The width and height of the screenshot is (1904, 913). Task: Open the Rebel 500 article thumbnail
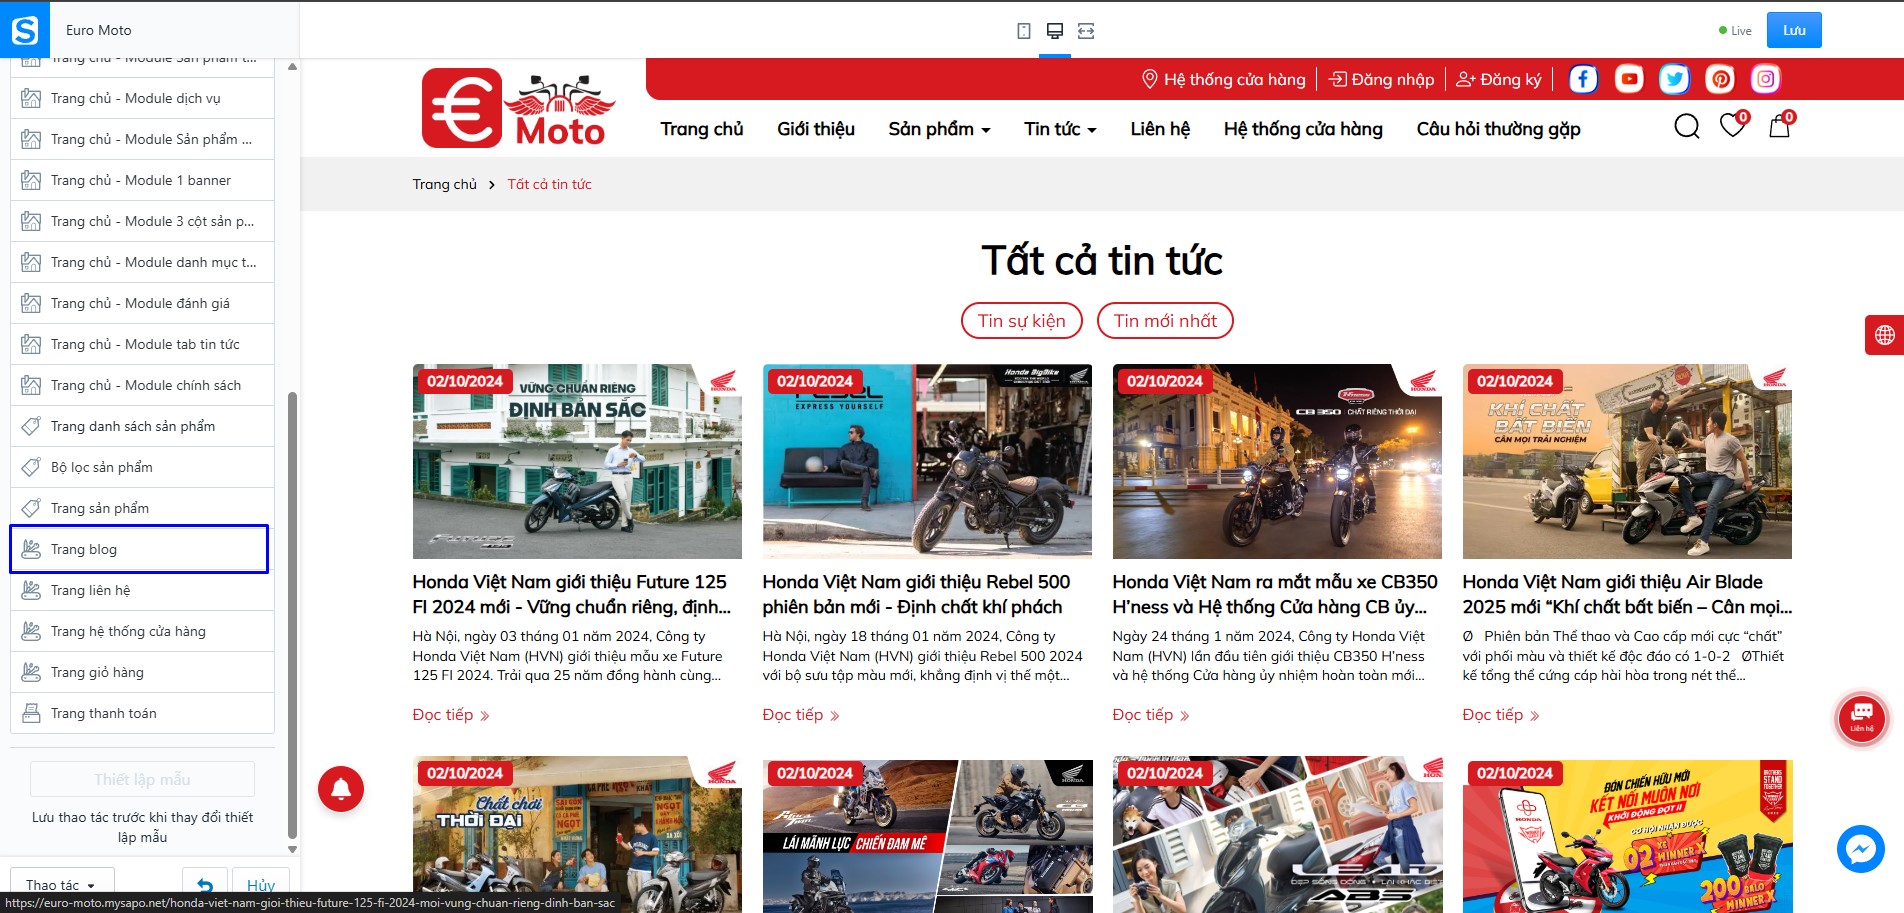[x=927, y=461]
